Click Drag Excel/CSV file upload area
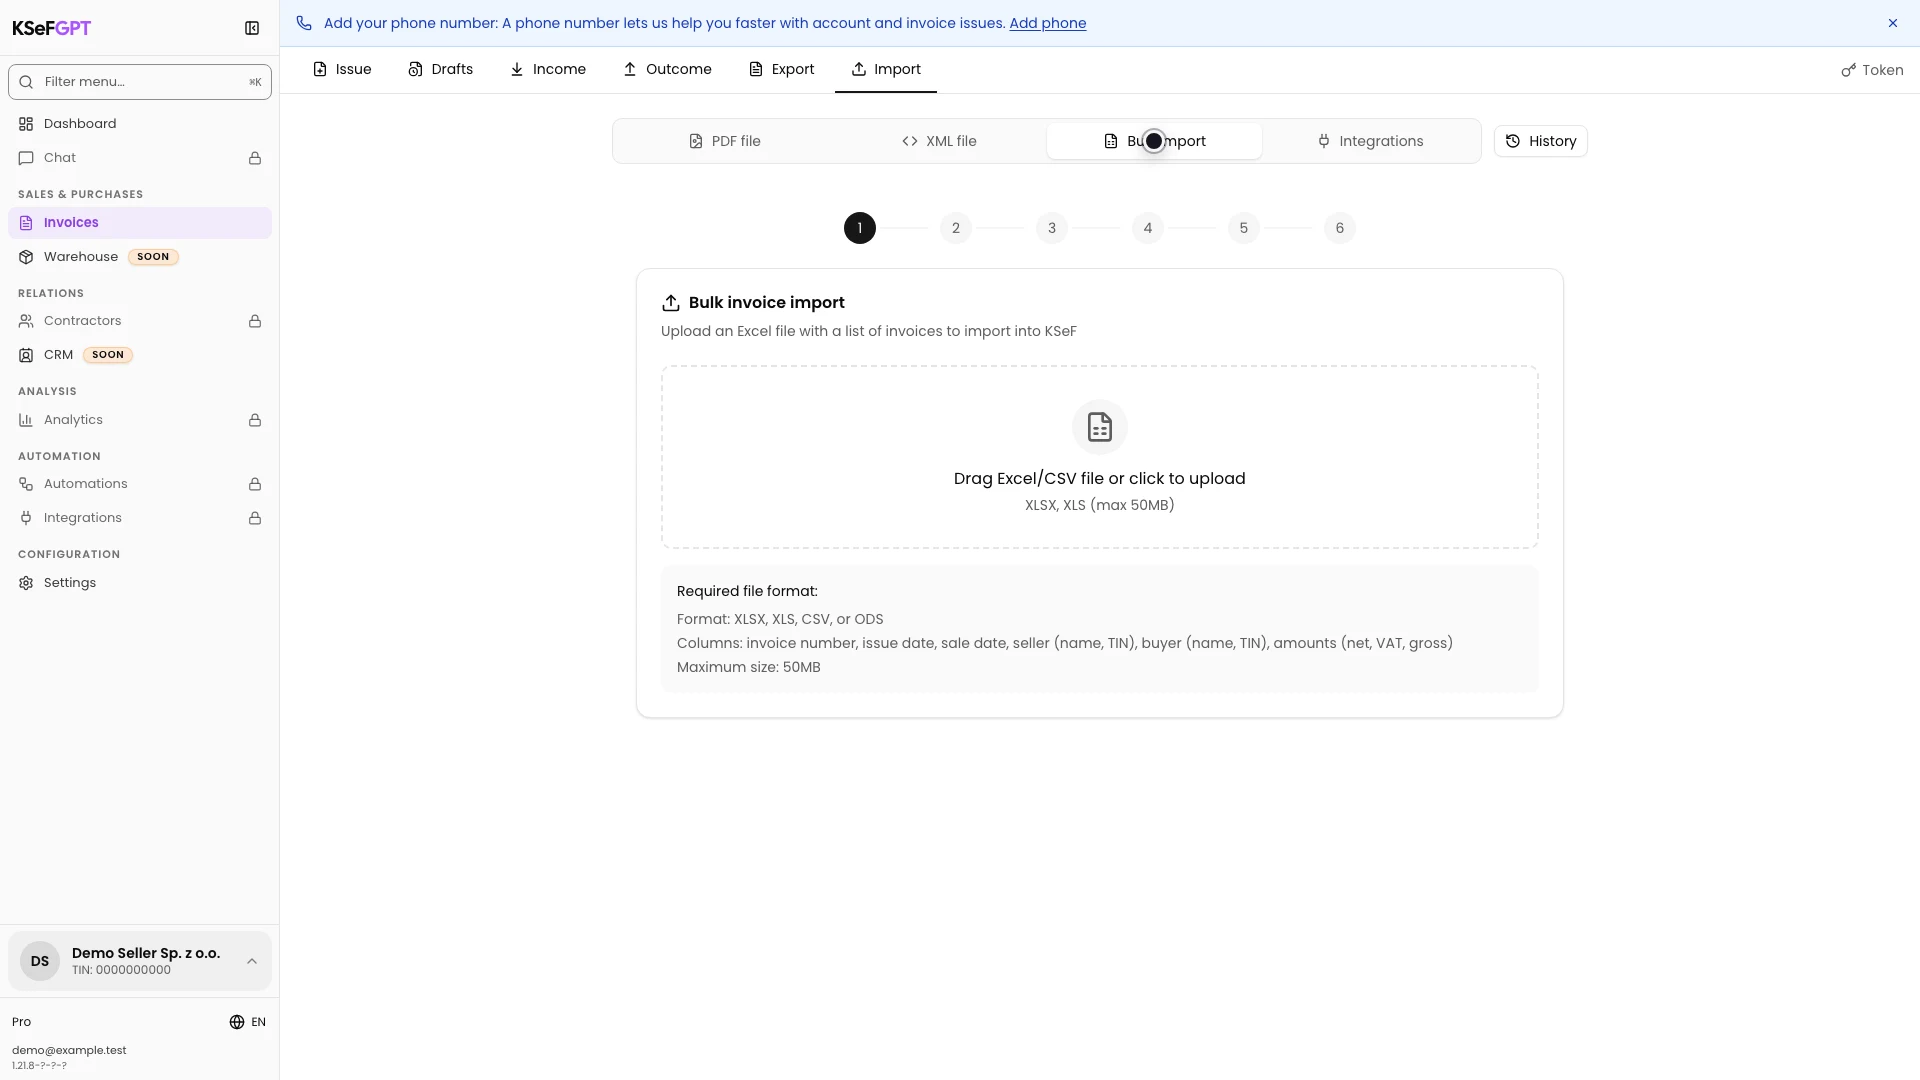The width and height of the screenshot is (1920, 1080). tap(1100, 457)
